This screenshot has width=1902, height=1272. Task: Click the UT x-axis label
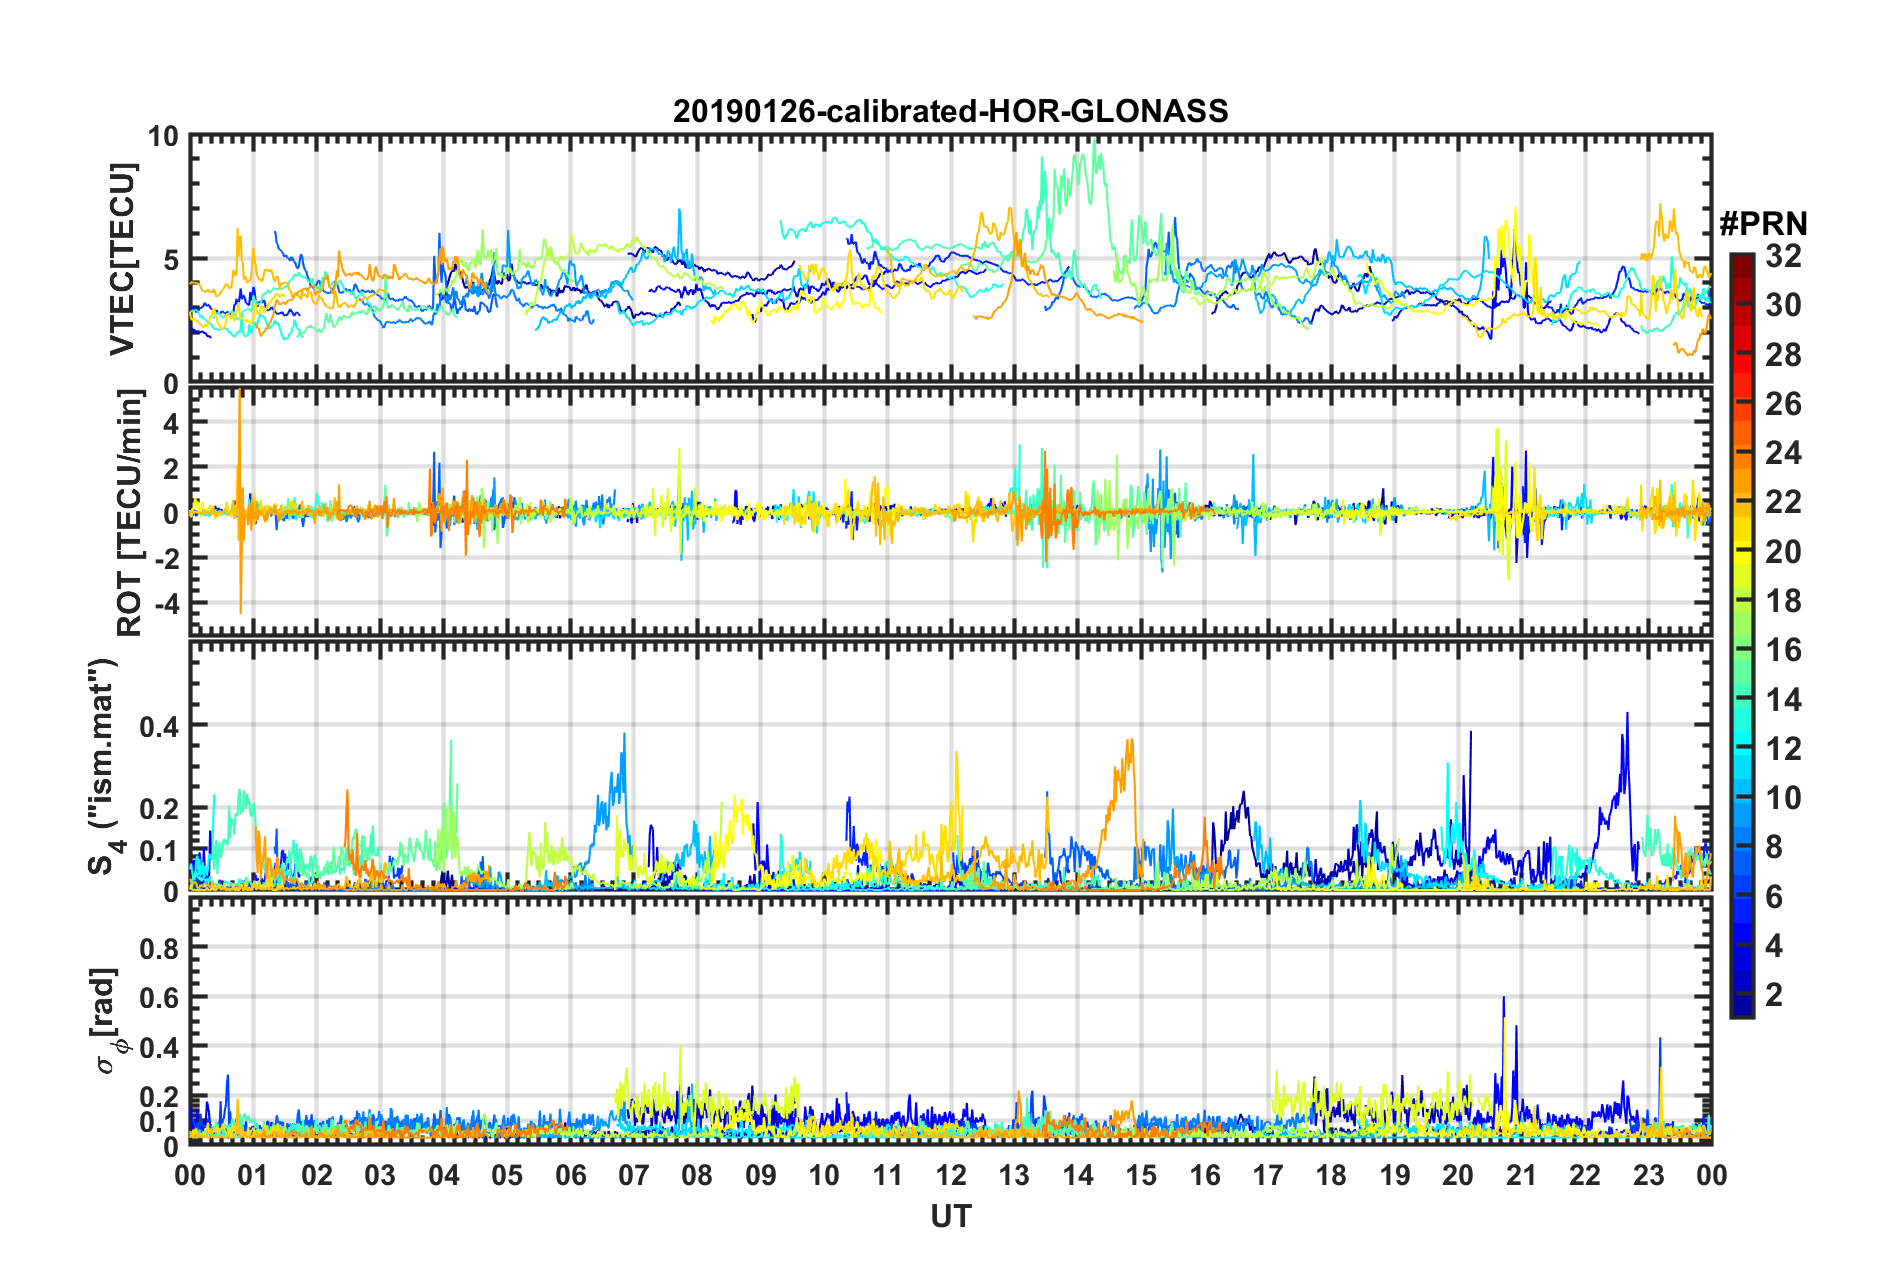pyautogui.click(x=950, y=1216)
